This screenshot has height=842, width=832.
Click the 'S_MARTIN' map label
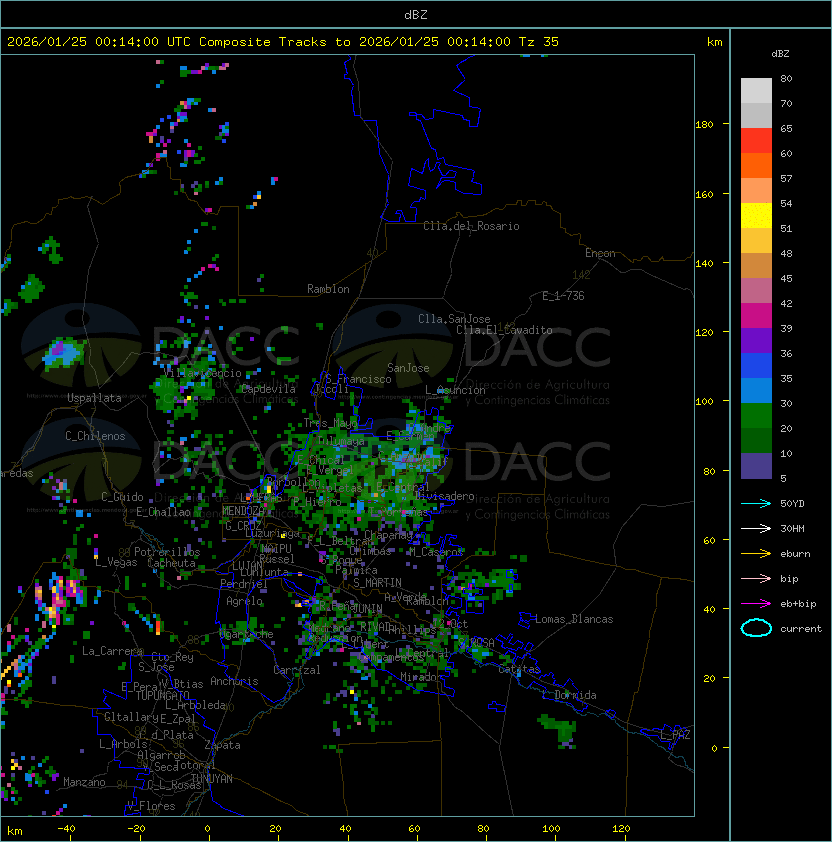[377, 583]
